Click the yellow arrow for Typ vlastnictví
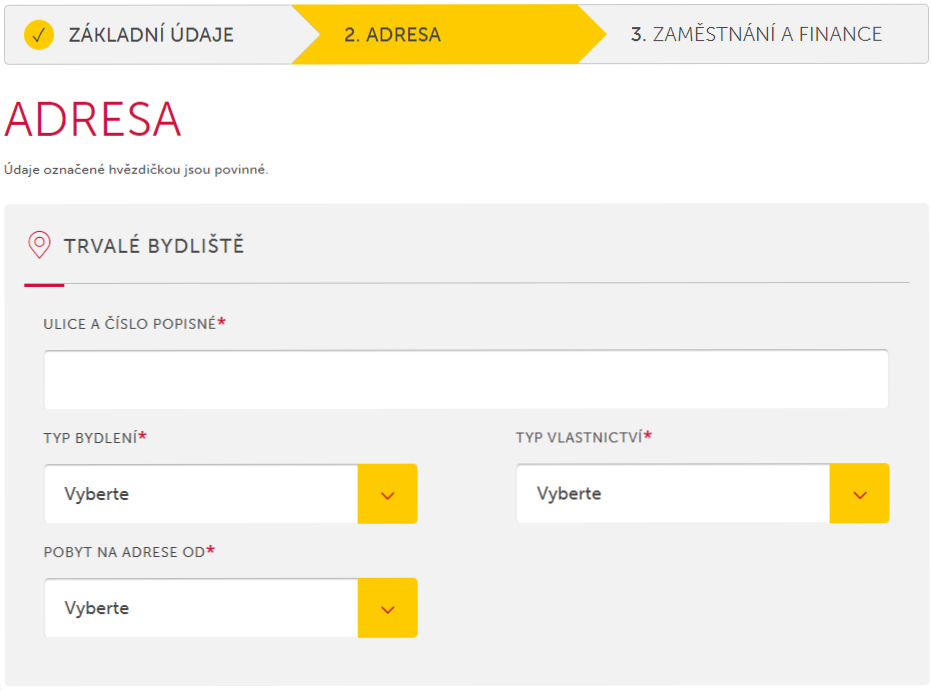Screen dimensions: 932x691 (x=860, y=494)
